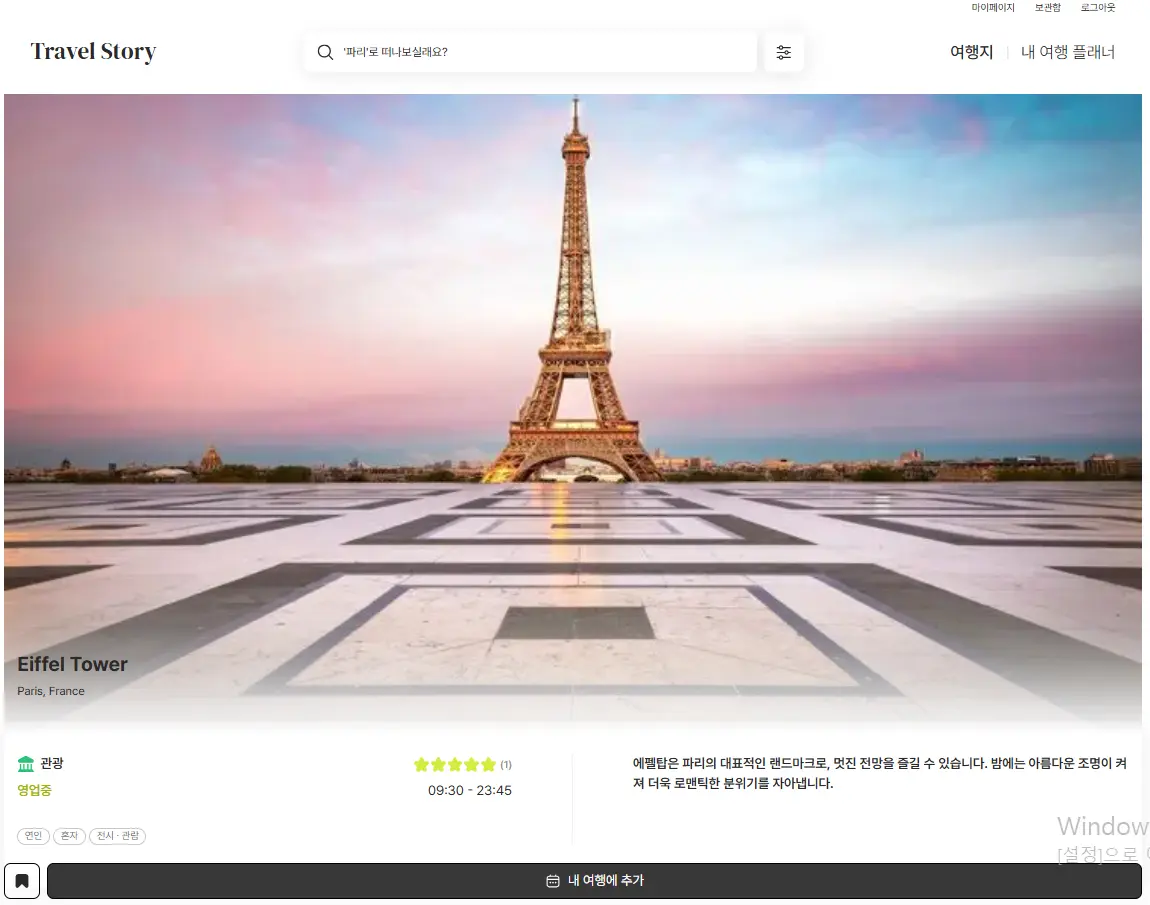Screen dimensions: 1150x905
Task: Click the calendar icon inside 내 여행에 추가
Action: 551,881
